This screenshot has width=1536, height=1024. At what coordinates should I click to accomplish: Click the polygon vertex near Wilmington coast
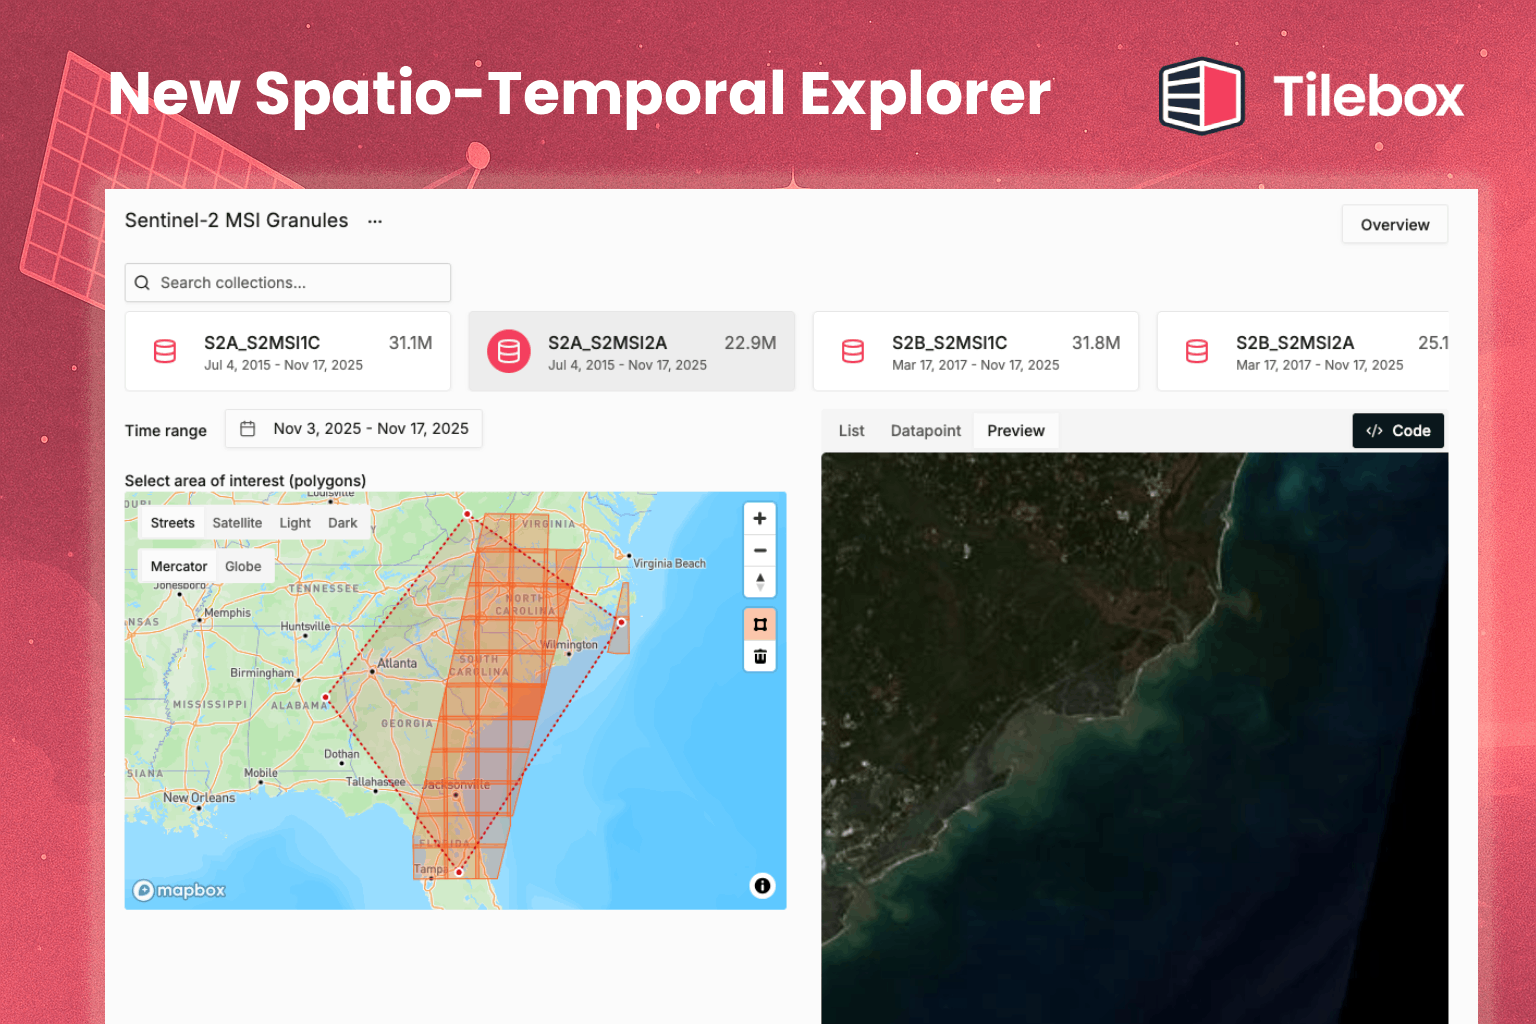pos(621,622)
